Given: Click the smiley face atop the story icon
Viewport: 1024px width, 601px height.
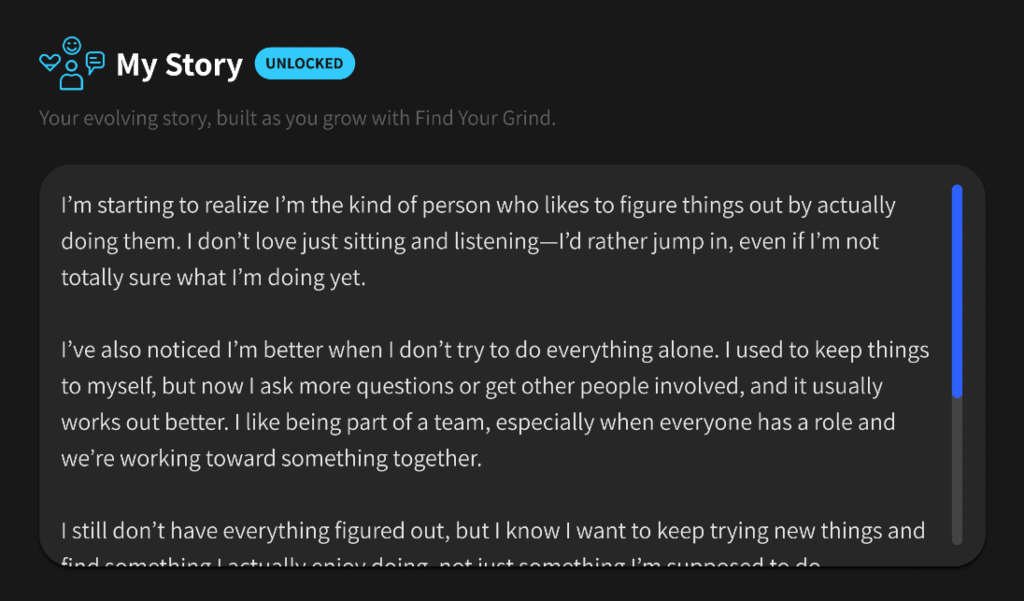Looking at the screenshot, I should pos(71,45).
